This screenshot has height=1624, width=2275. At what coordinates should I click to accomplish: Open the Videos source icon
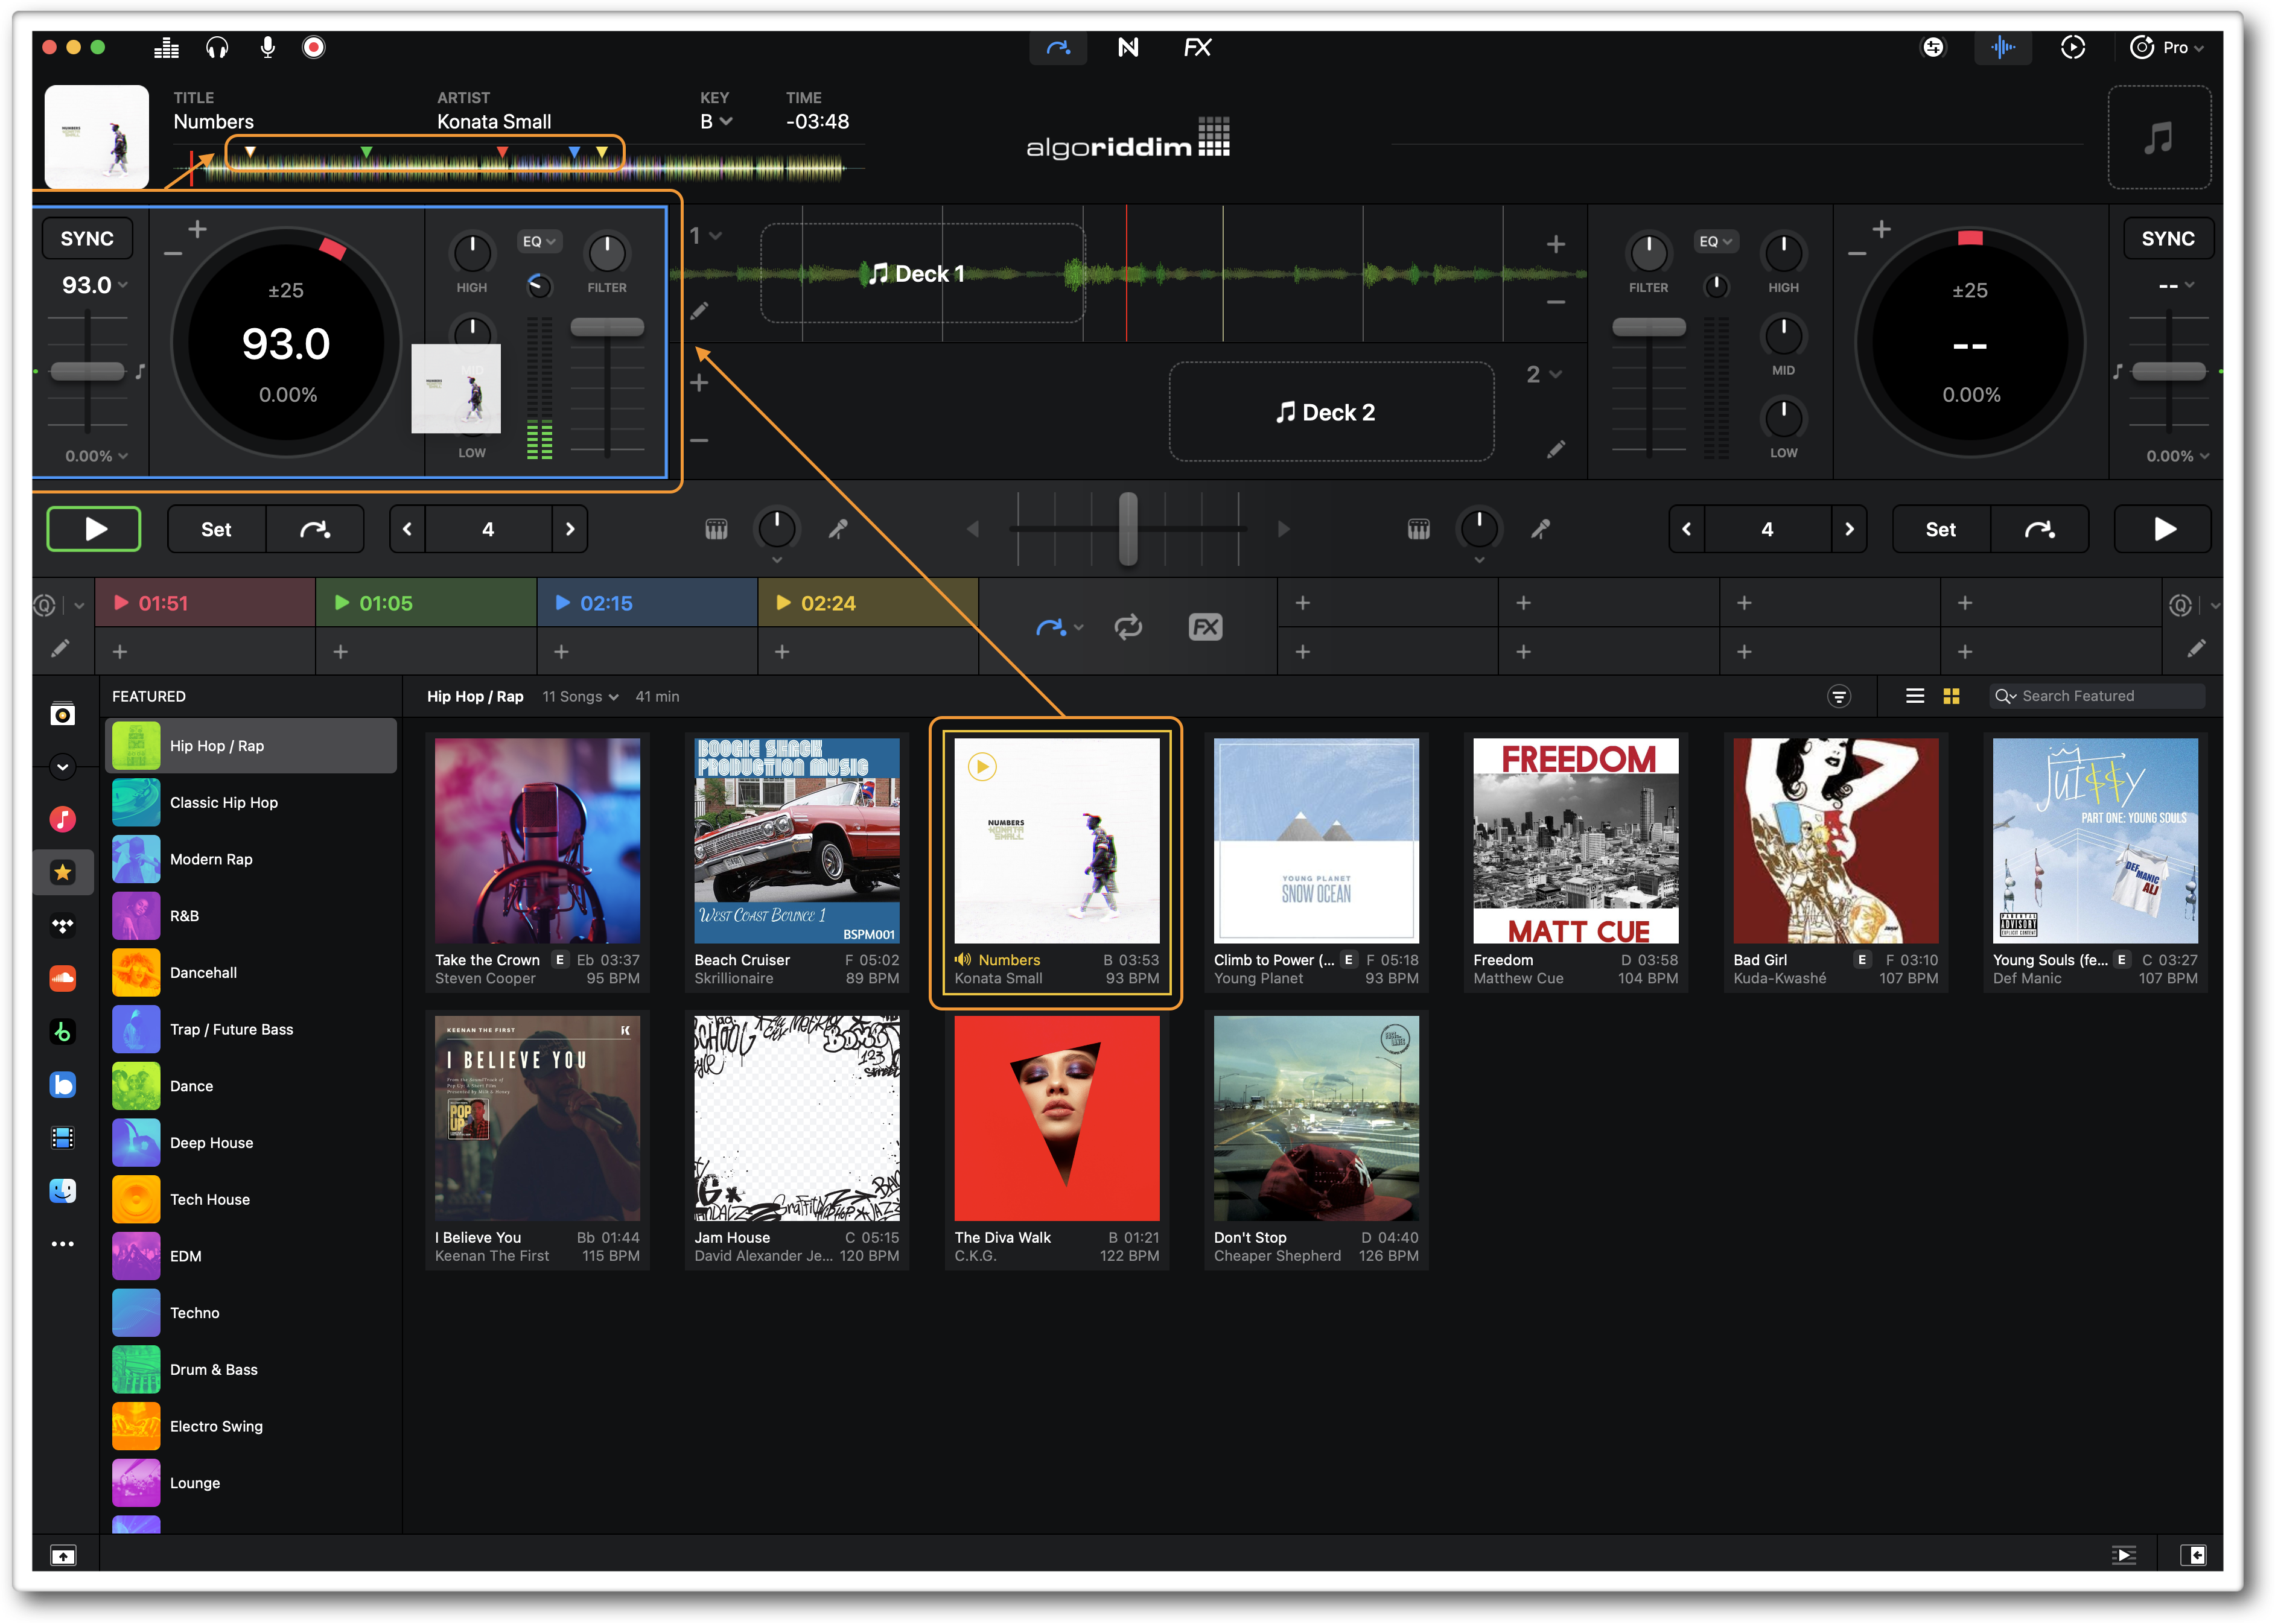tap(62, 1138)
